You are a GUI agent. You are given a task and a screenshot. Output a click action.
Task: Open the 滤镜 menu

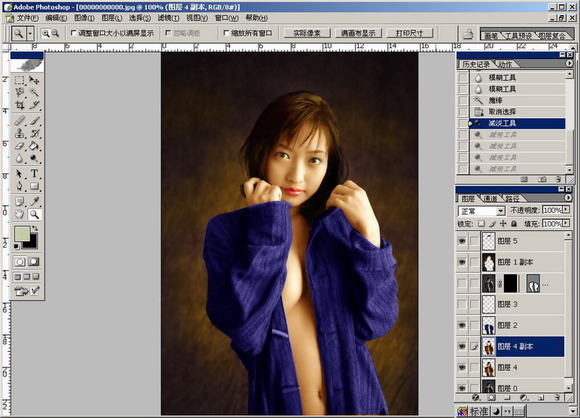pos(168,18)
